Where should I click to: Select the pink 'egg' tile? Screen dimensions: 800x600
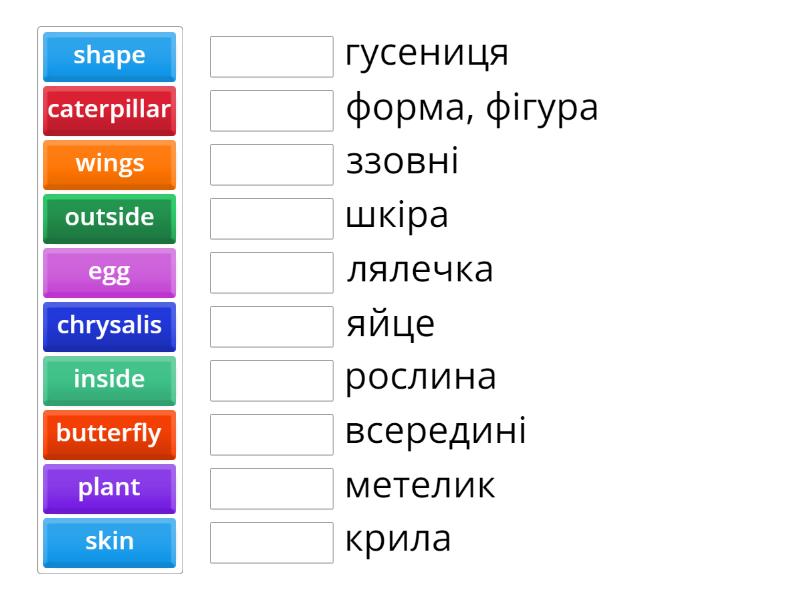click(110, 272)
